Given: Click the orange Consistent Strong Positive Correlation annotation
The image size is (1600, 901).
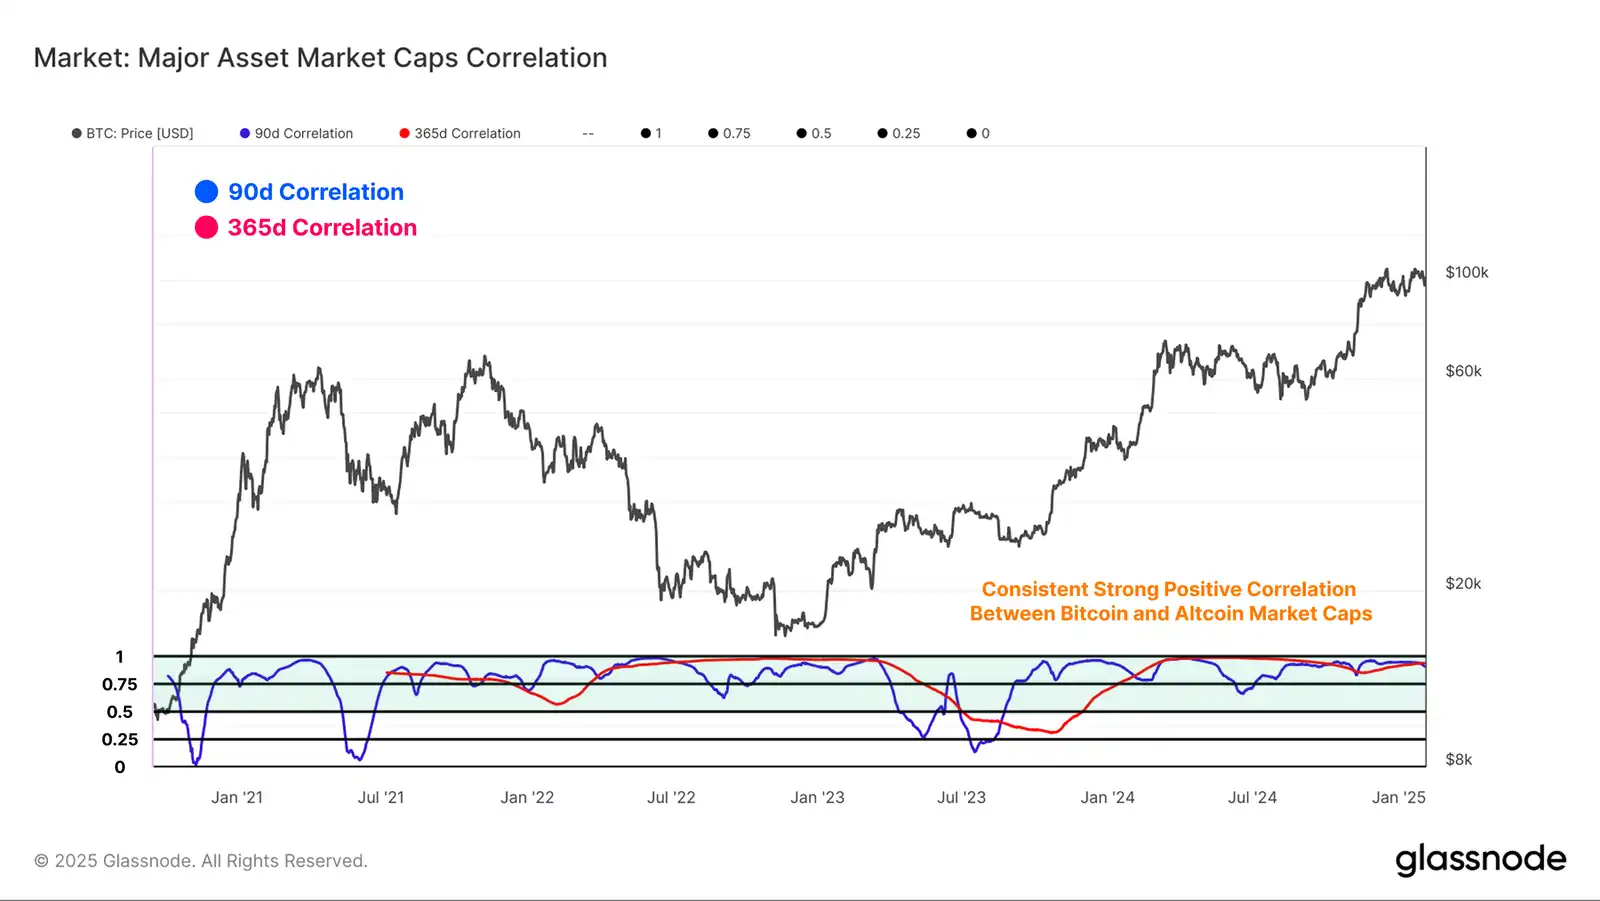Looking at the screenshot, I should click(1170, 601).
